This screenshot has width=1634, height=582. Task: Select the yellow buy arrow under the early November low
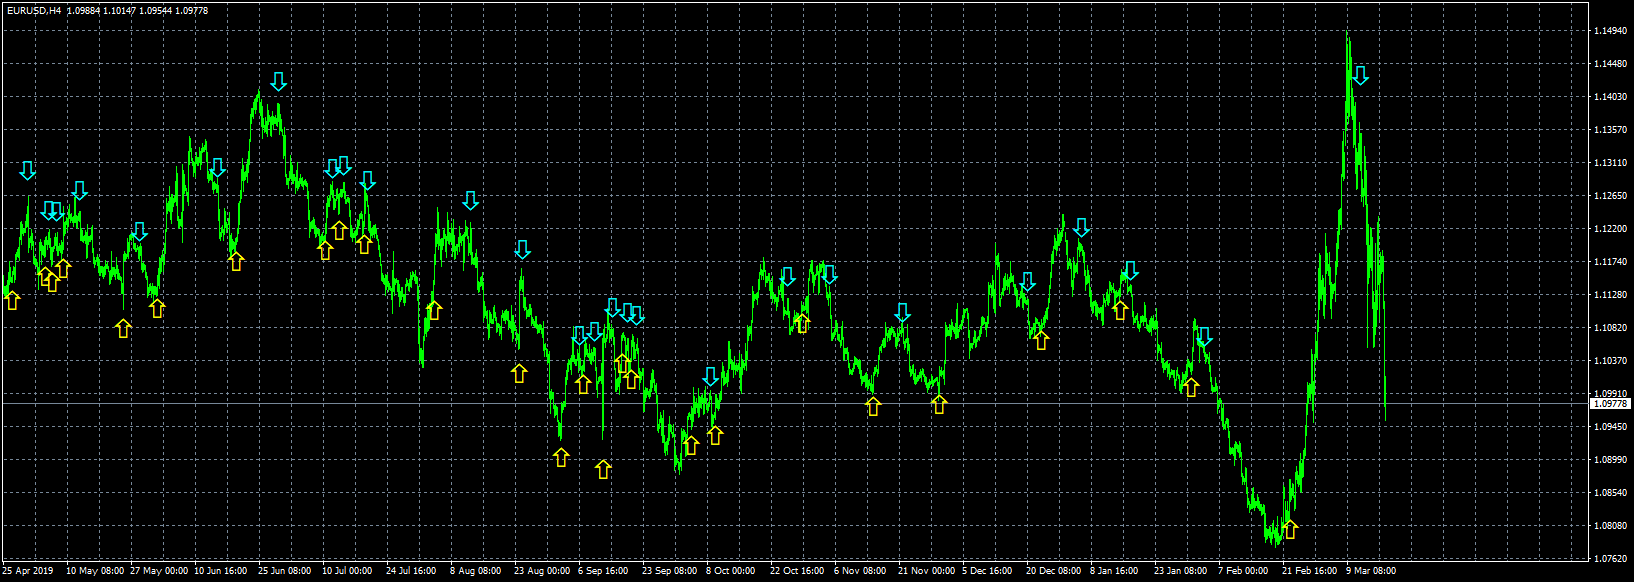click(x=873, y=406)
